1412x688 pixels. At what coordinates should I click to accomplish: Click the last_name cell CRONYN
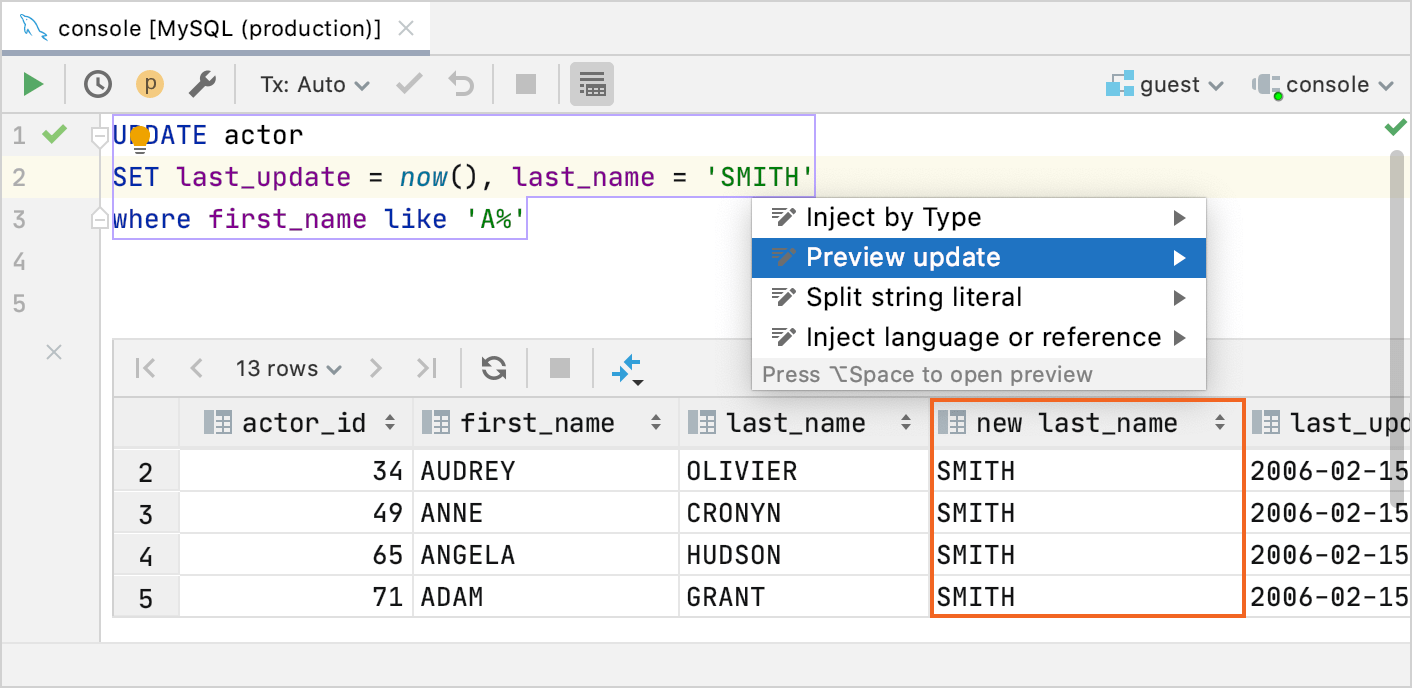click(805, 513)
